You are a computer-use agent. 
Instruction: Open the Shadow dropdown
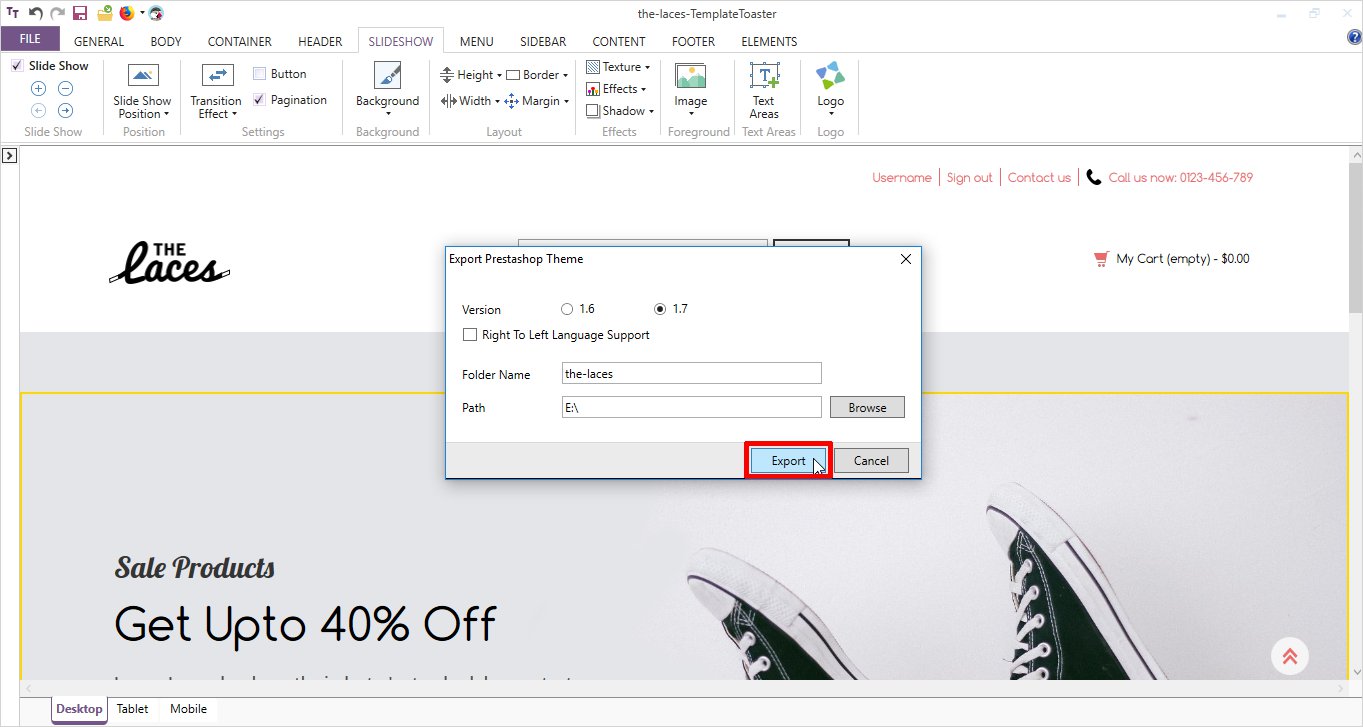[651, 111]
